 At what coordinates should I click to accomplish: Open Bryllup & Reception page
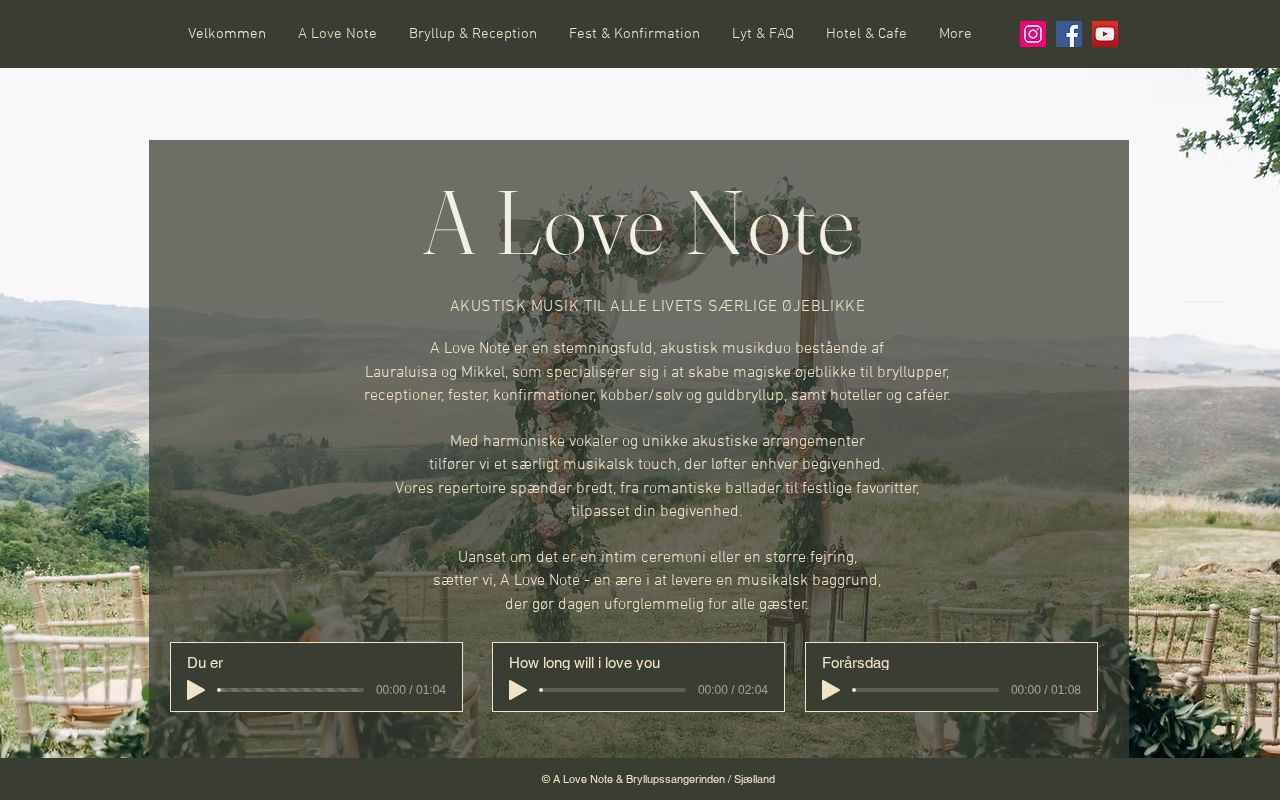(x=473, y=34)
